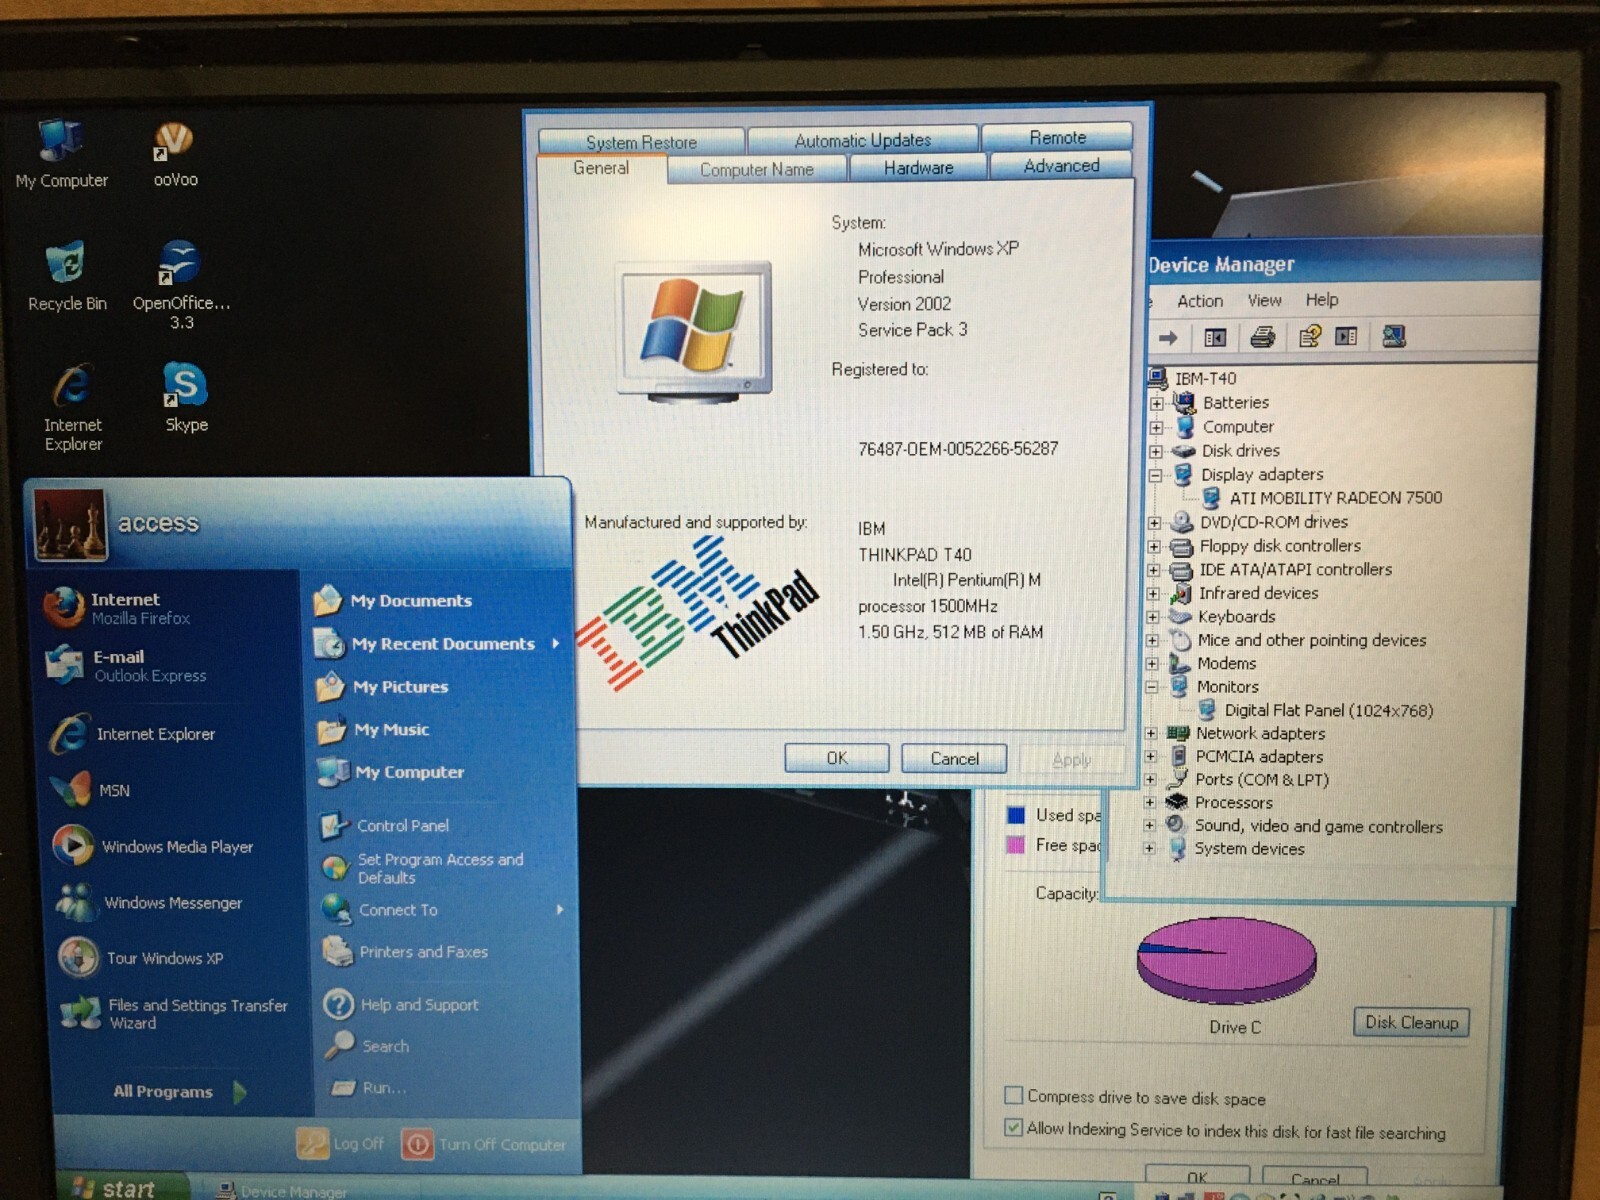The width and height of the screenshot is (1600, 1200).
Task: Open ooVoo desktop shortcut
Action: tap(175, 154)
